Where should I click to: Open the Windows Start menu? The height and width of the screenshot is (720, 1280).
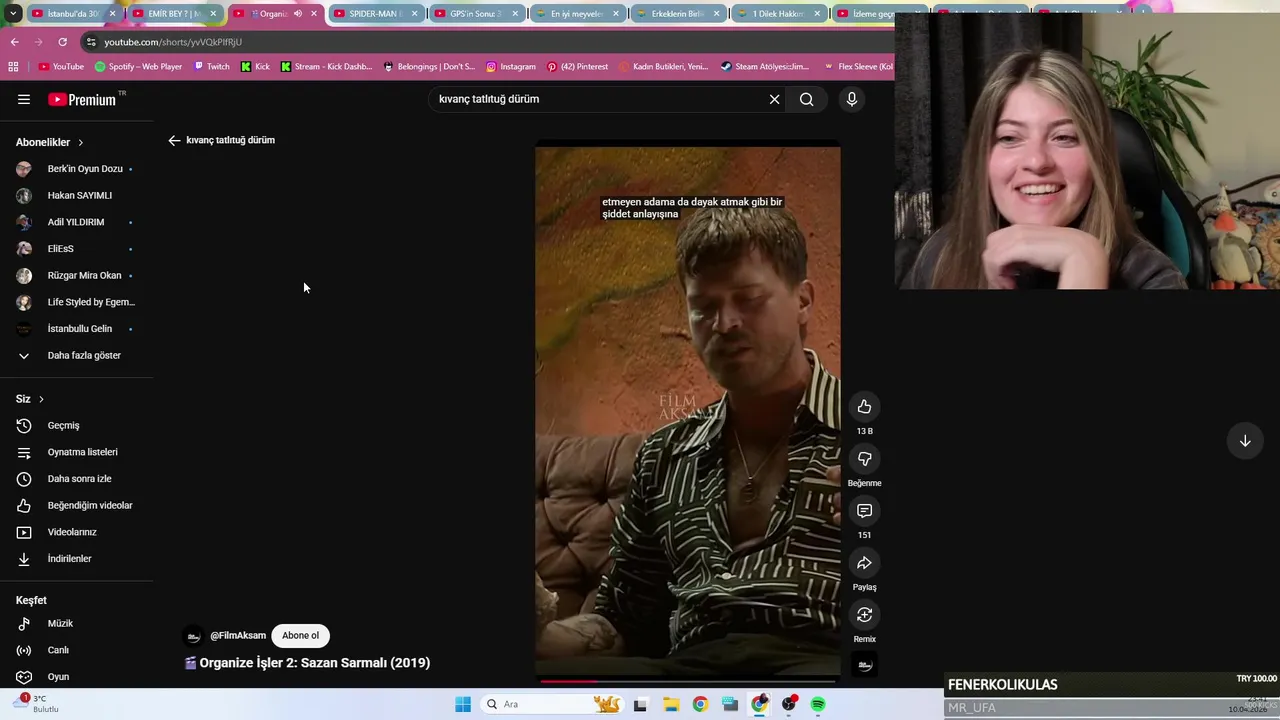pyautogui.click(x=463, y=704)
